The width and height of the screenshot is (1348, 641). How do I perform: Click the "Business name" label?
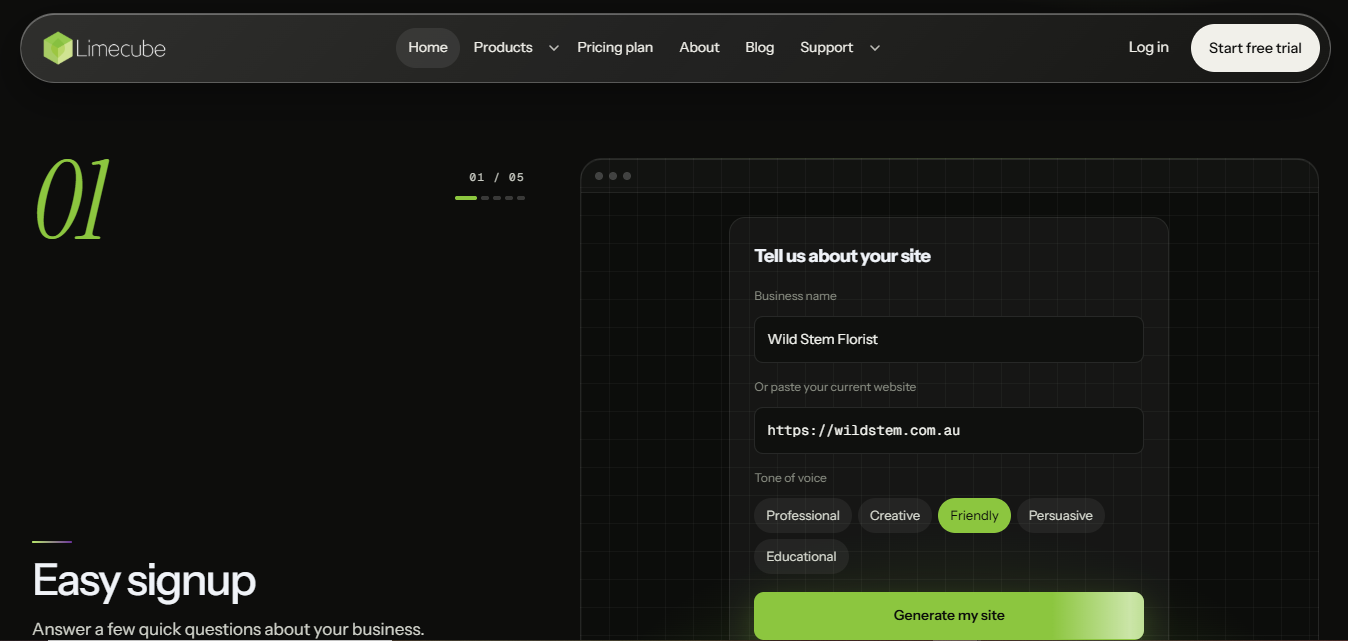tap(795, 296)
